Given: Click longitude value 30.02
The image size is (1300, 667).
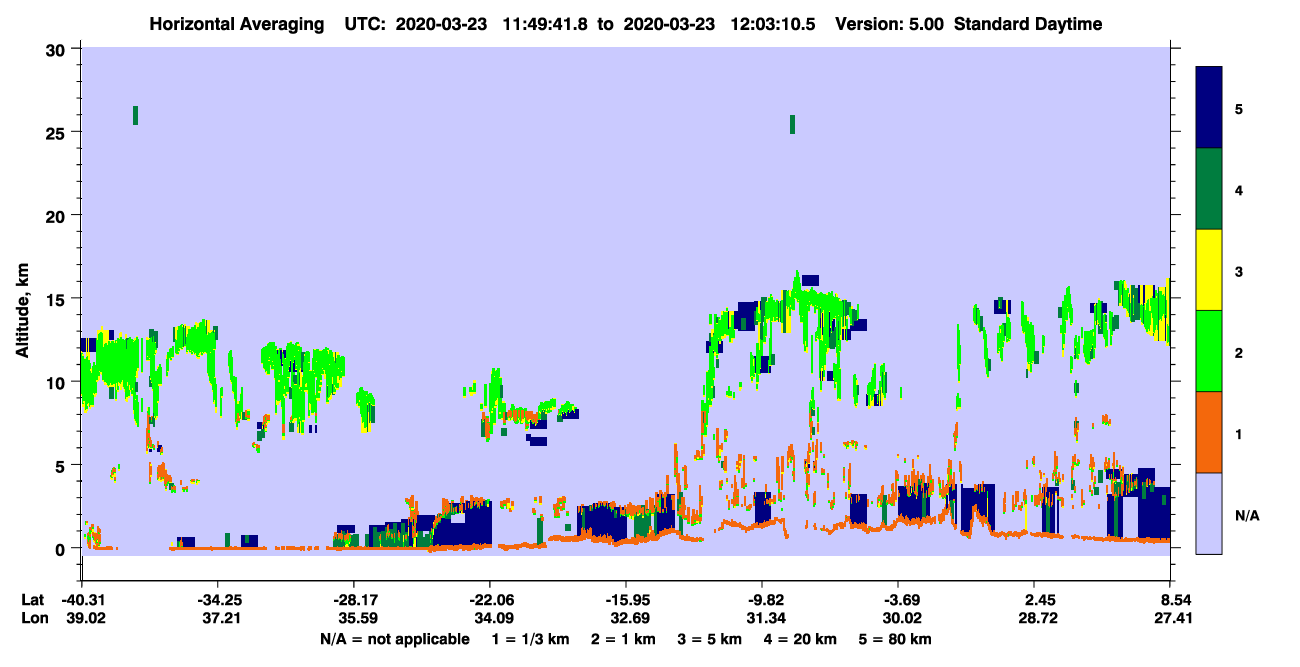Looking at the screenshot, I should point(902,619).
